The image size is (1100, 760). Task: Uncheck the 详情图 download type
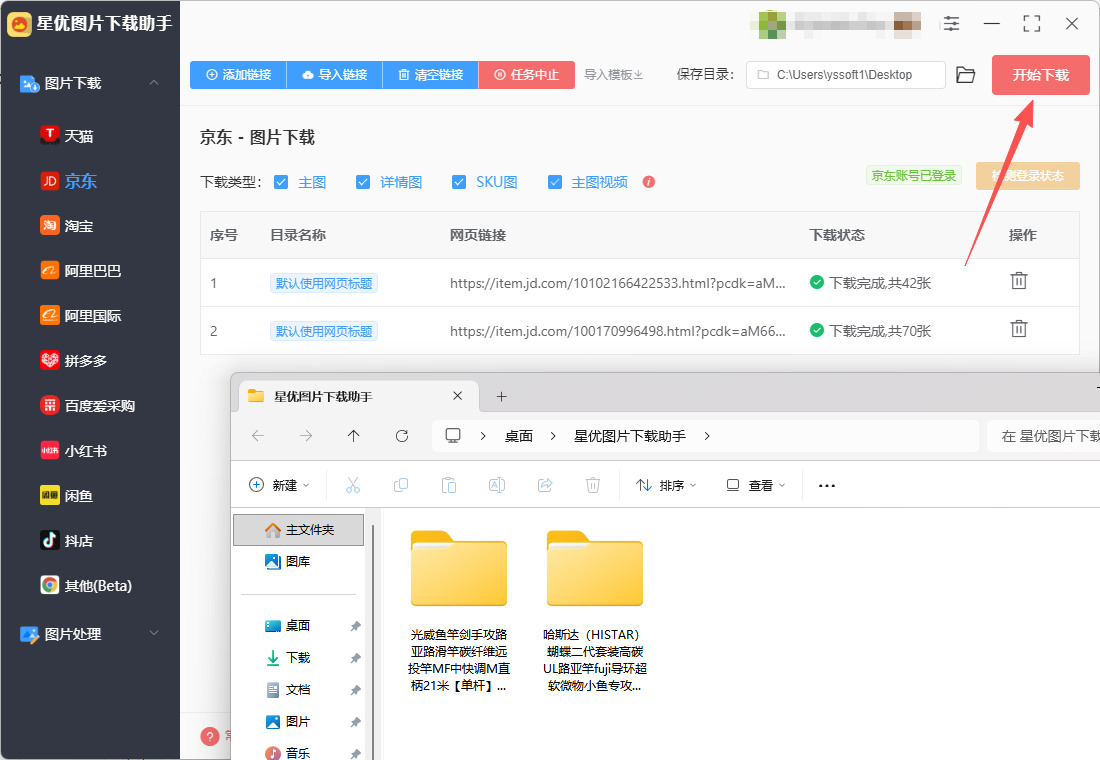click(363, 182)
